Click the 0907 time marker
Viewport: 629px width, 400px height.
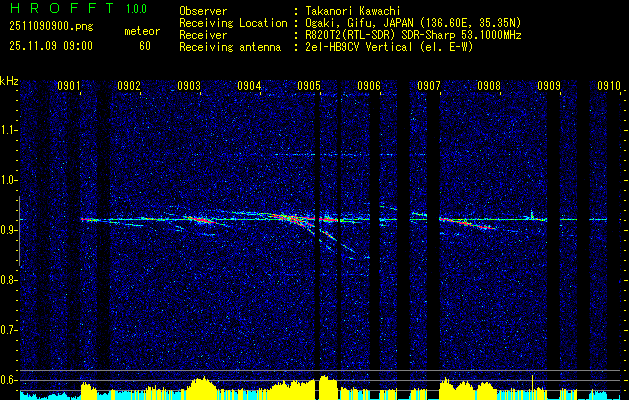(x=428, y=85)
